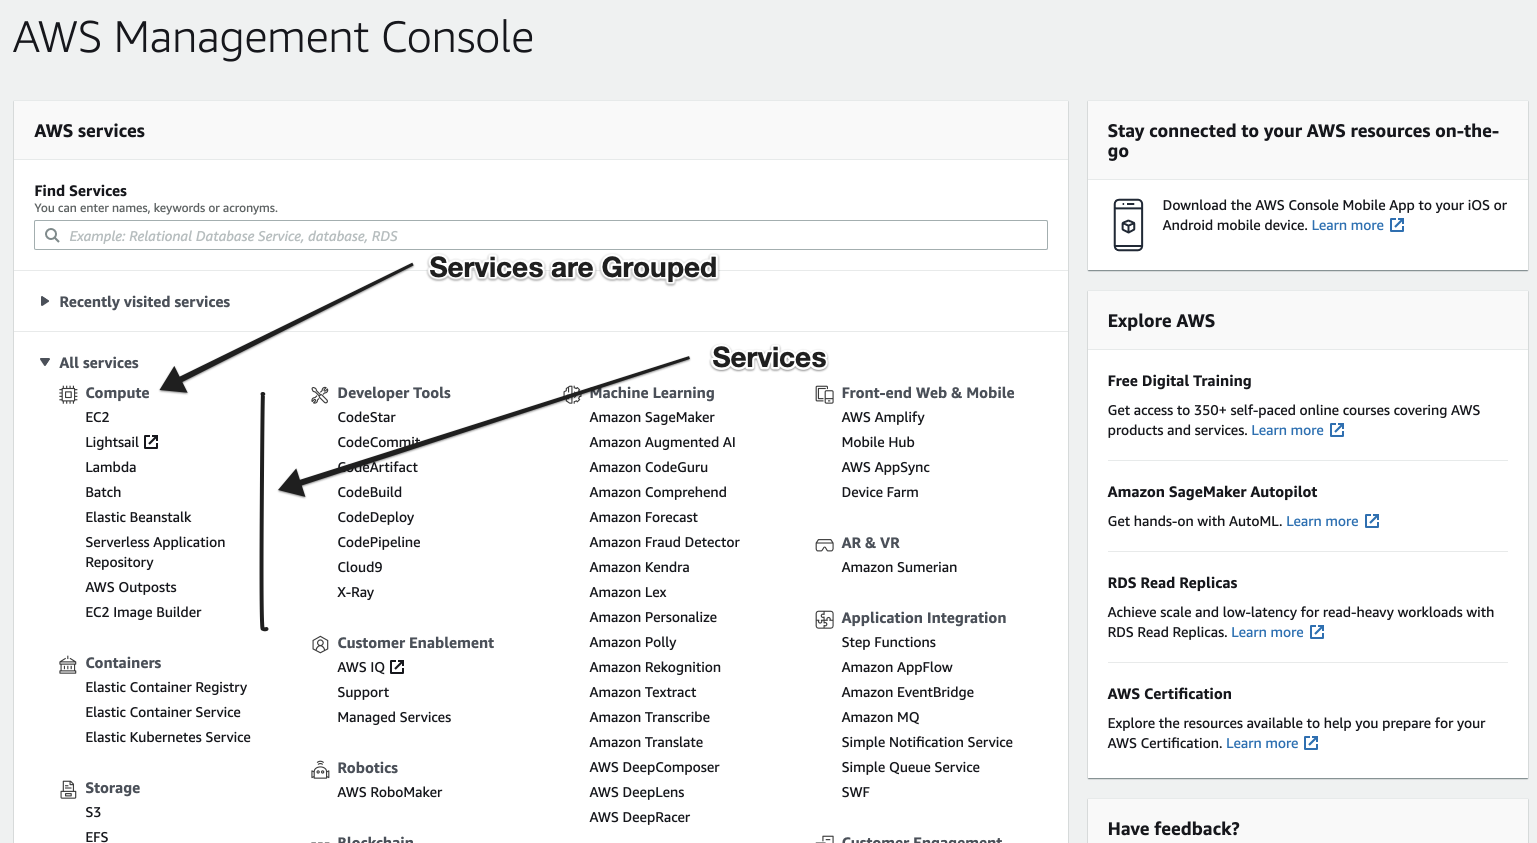
Task: Open Amazon Fraud Detector
Action: (x=665, y=542)
